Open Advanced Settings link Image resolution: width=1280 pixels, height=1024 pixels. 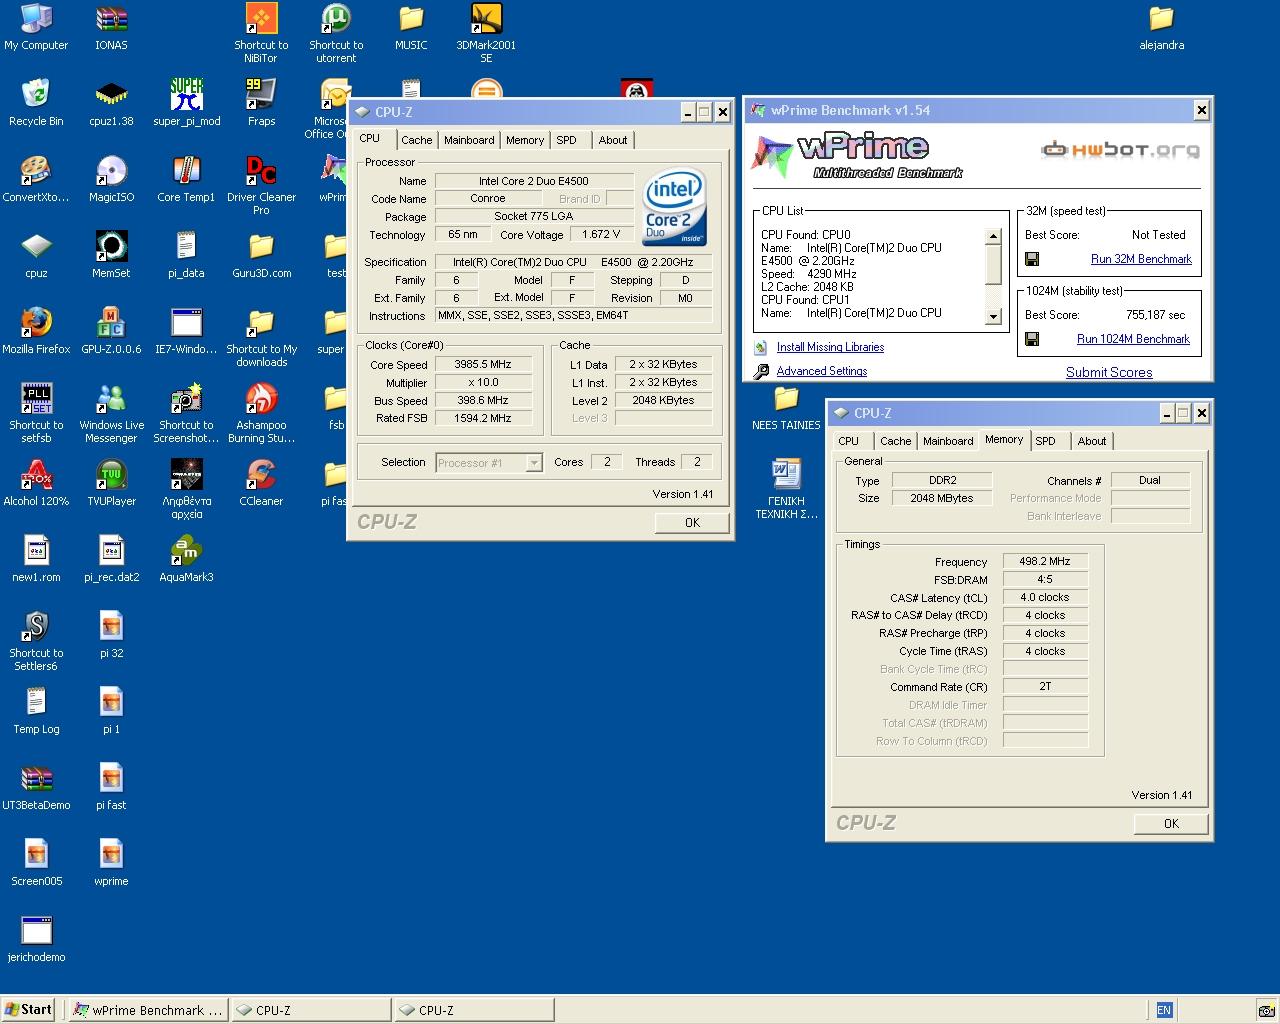pos(822,371)
